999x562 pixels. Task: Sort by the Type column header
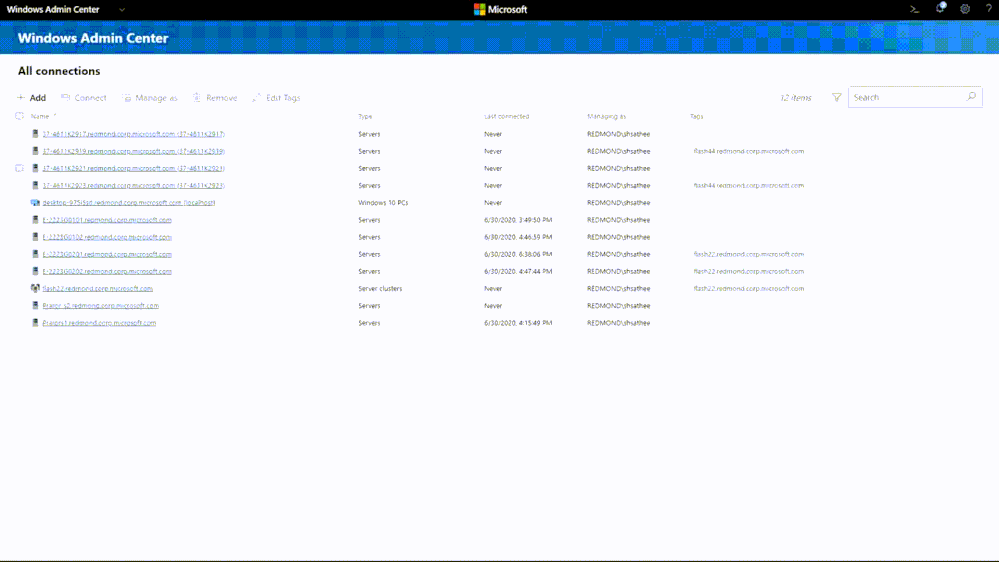click(365, 117)
